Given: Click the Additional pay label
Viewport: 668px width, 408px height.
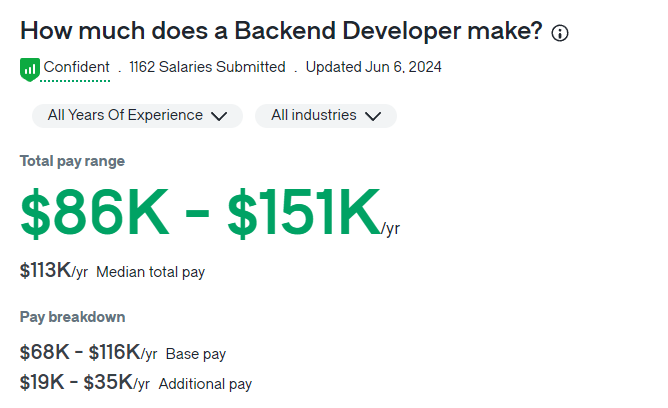Looking at the screenshot, I should click(205, 384).
